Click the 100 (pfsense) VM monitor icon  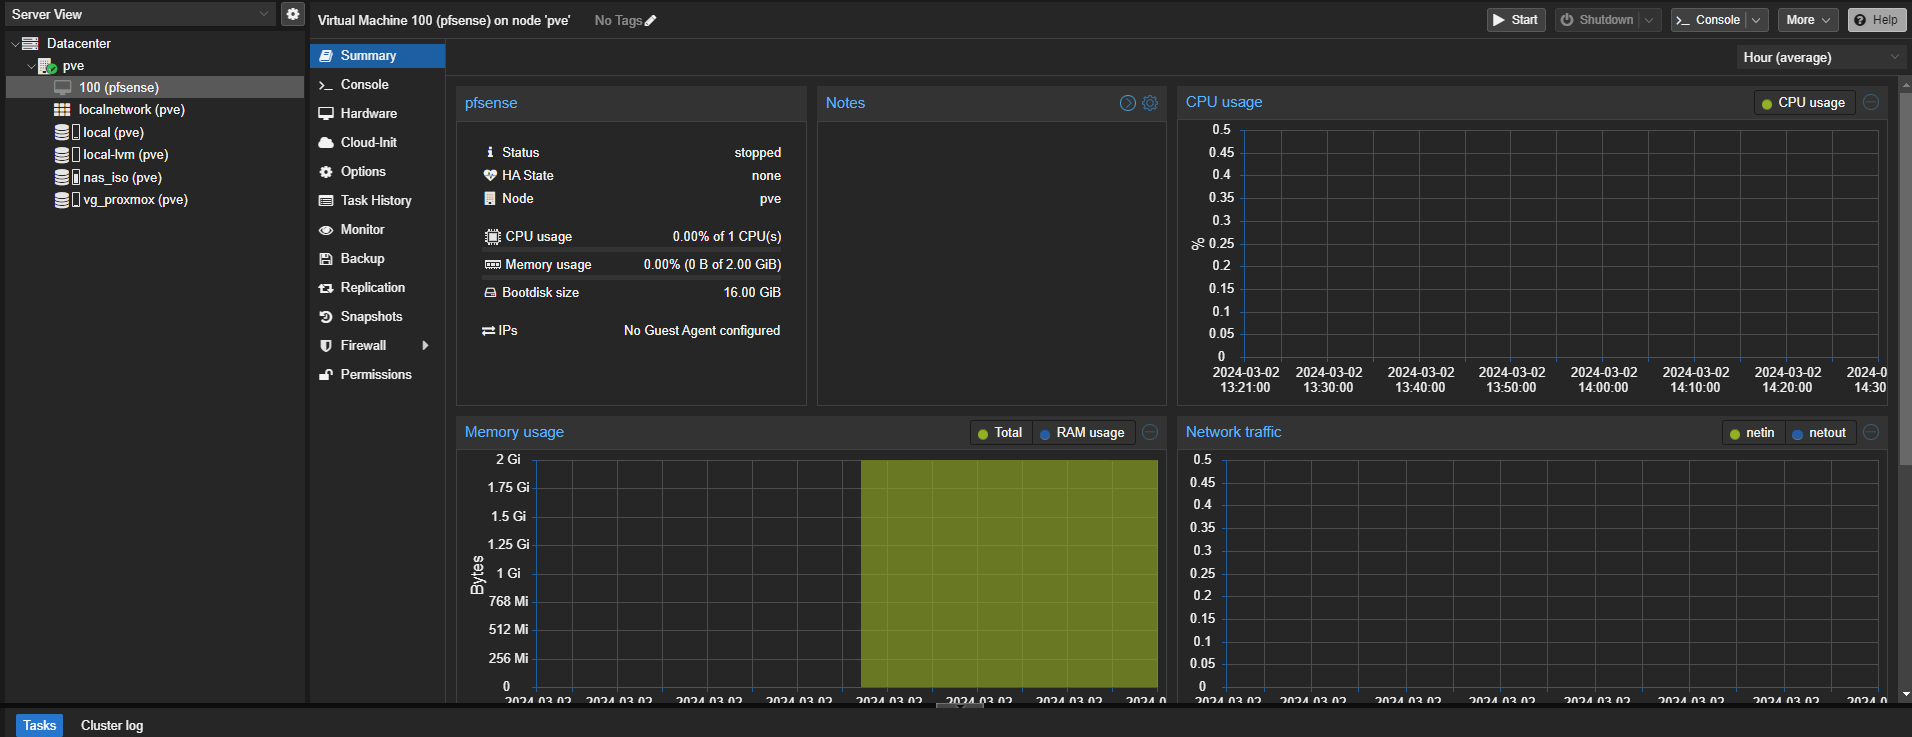coord(63,88)
